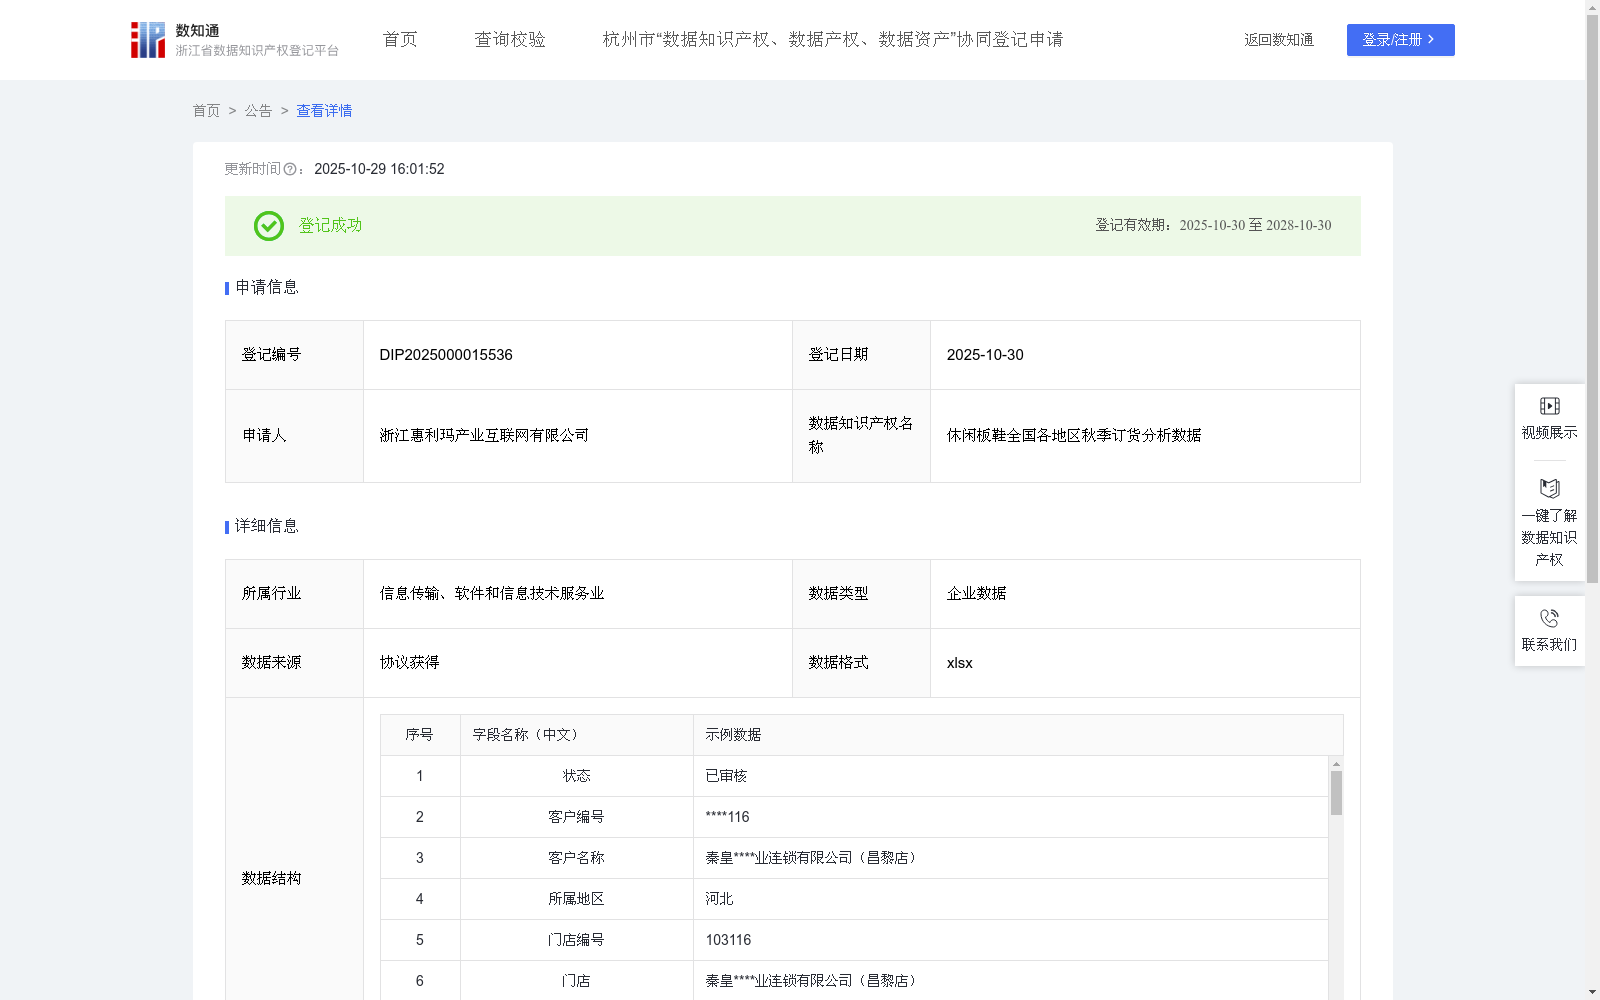Viewport: 1600px width, 1000px height.
Task: Click data source value 协议获得
Action: pyautogui.click(x=409, y=663)
